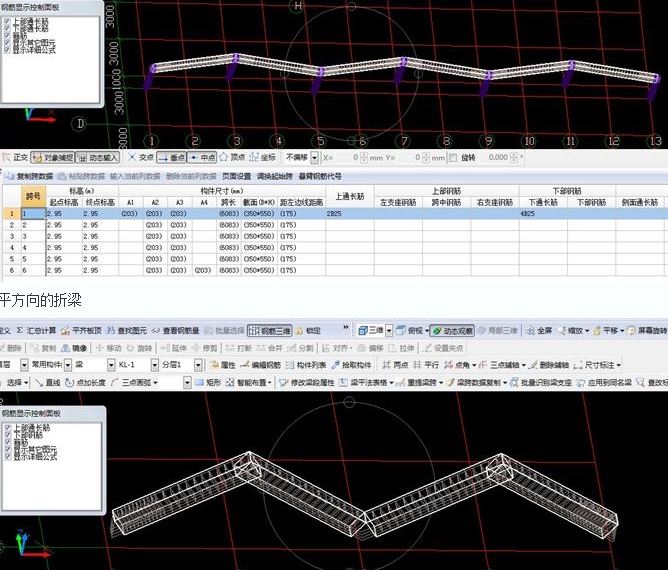Viewport: 668px width, 570px height.
Task: Increase the rotation angle stepper
Action: 514,155
